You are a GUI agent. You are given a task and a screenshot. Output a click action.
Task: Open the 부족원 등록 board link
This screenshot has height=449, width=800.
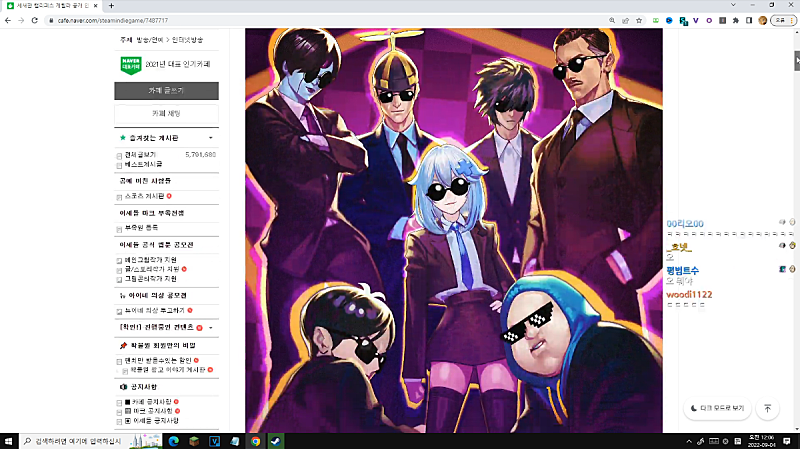(141, 228)
